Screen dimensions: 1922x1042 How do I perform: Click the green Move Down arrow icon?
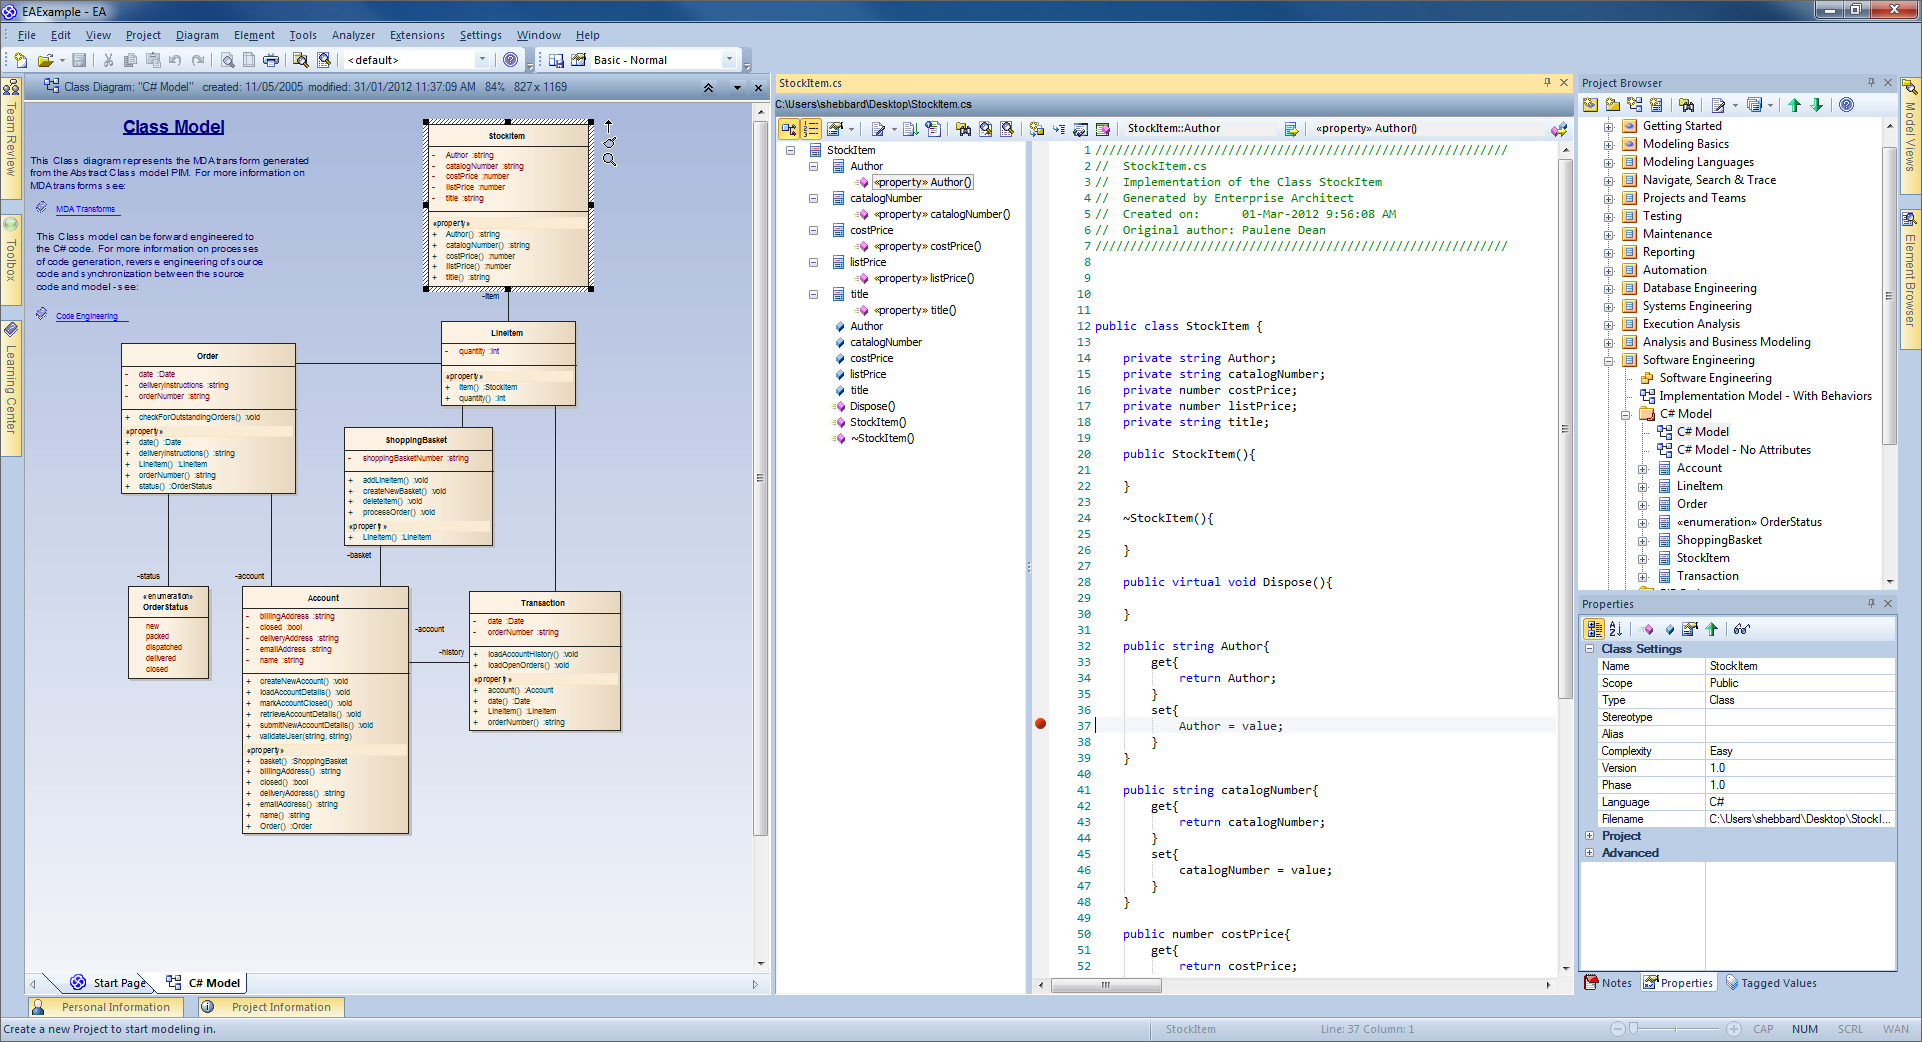point(1817,105)
